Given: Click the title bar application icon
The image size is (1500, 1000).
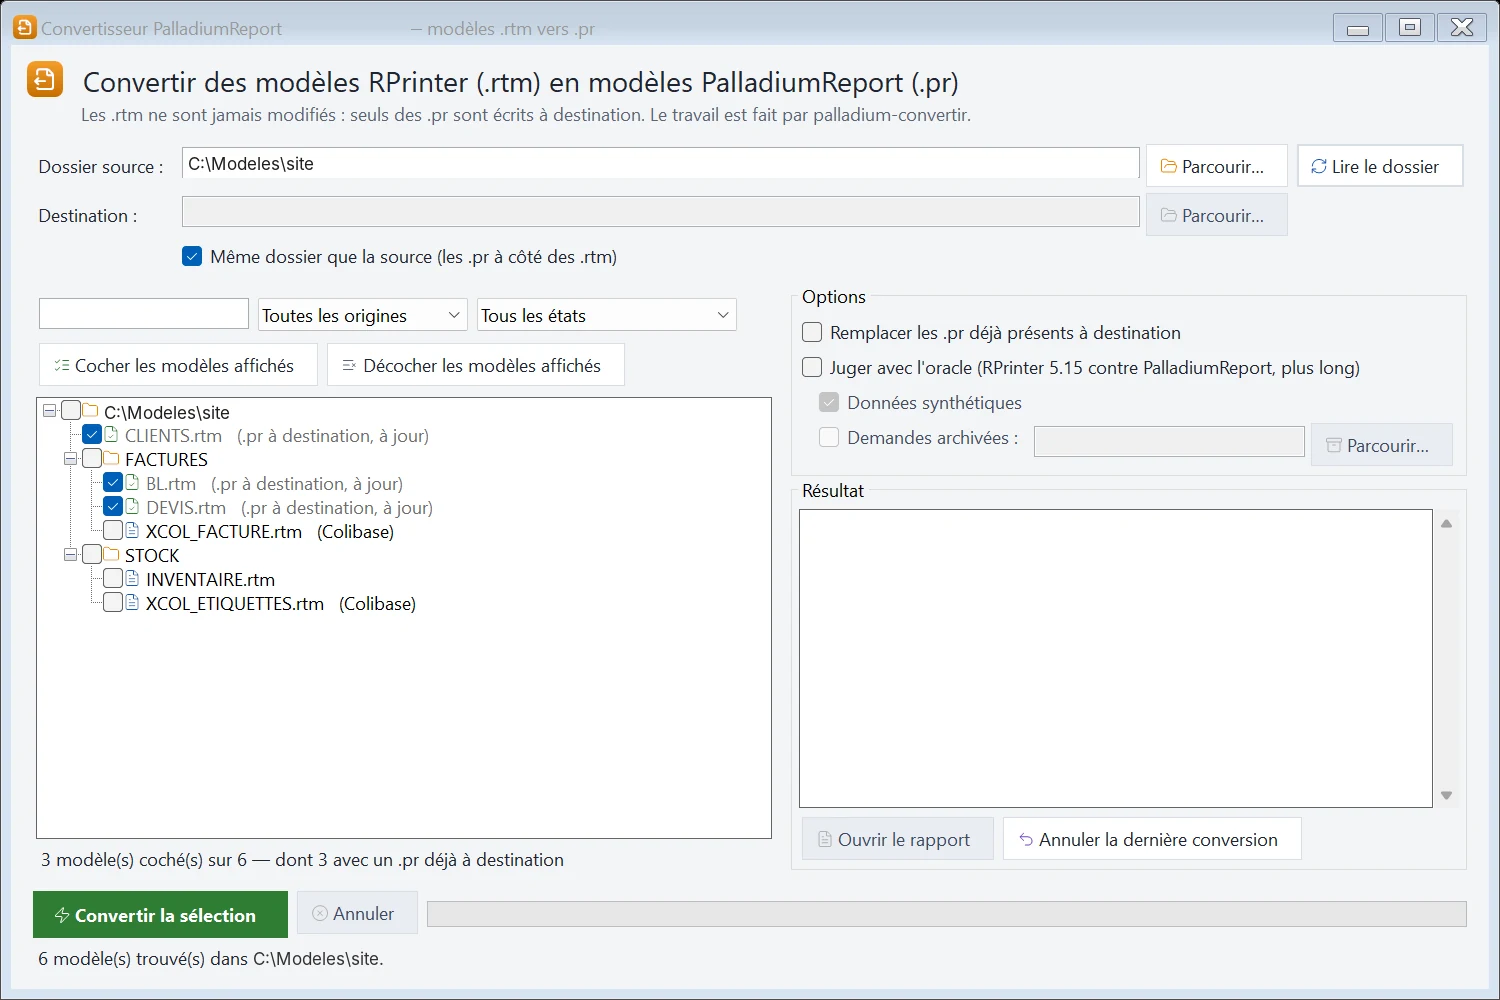Looking at the screenshot, I should (24, 28).
